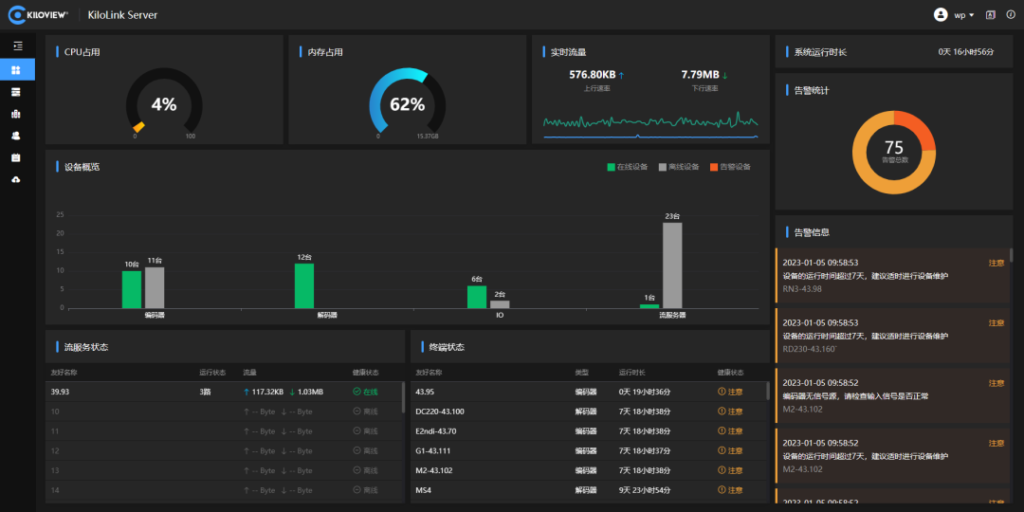
Task: Click the alarm info panel scrollbar
Action: click(x=1012, y=255)
